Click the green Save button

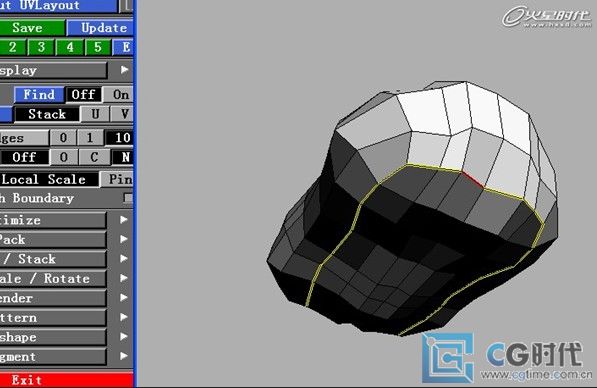click(32, 28)
